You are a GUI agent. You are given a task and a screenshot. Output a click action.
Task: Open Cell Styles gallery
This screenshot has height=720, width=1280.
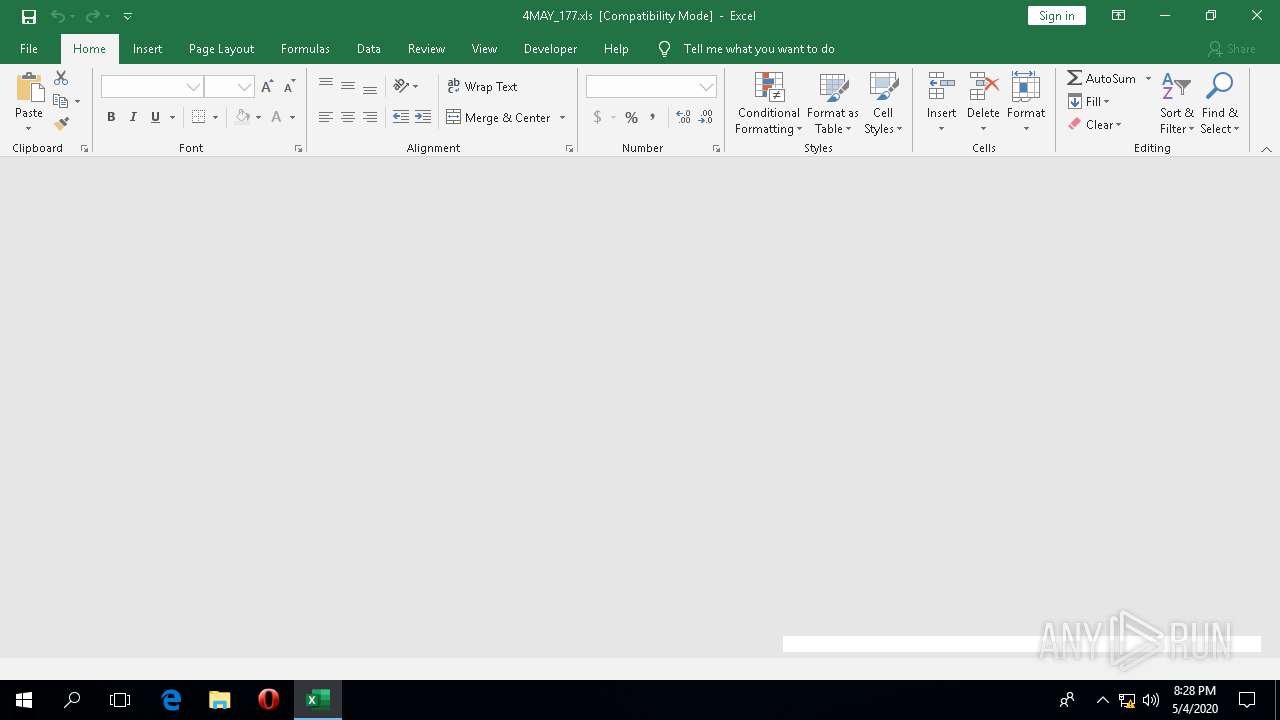click(883, 104)
